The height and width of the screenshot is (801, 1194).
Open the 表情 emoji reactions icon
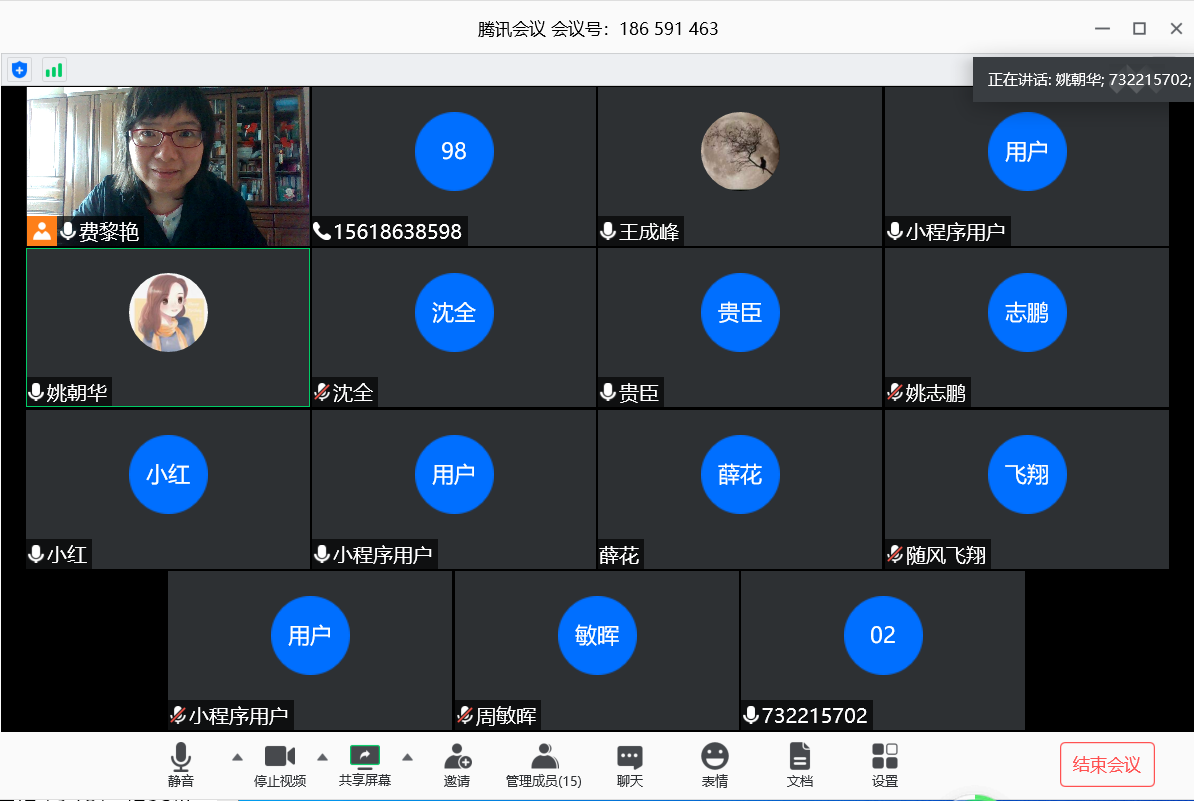coord(714,758)
